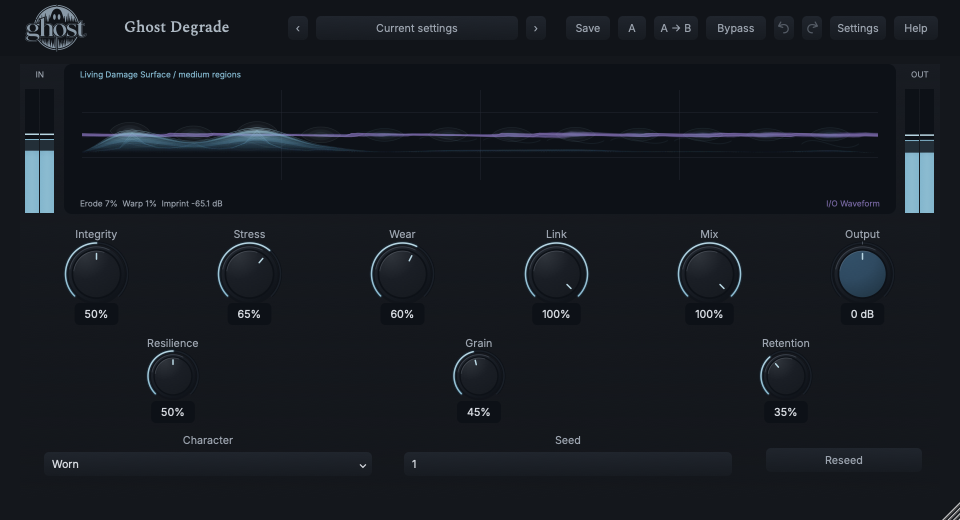
Task: Click the Link 100% value box
Action: [x=556, y=314]
